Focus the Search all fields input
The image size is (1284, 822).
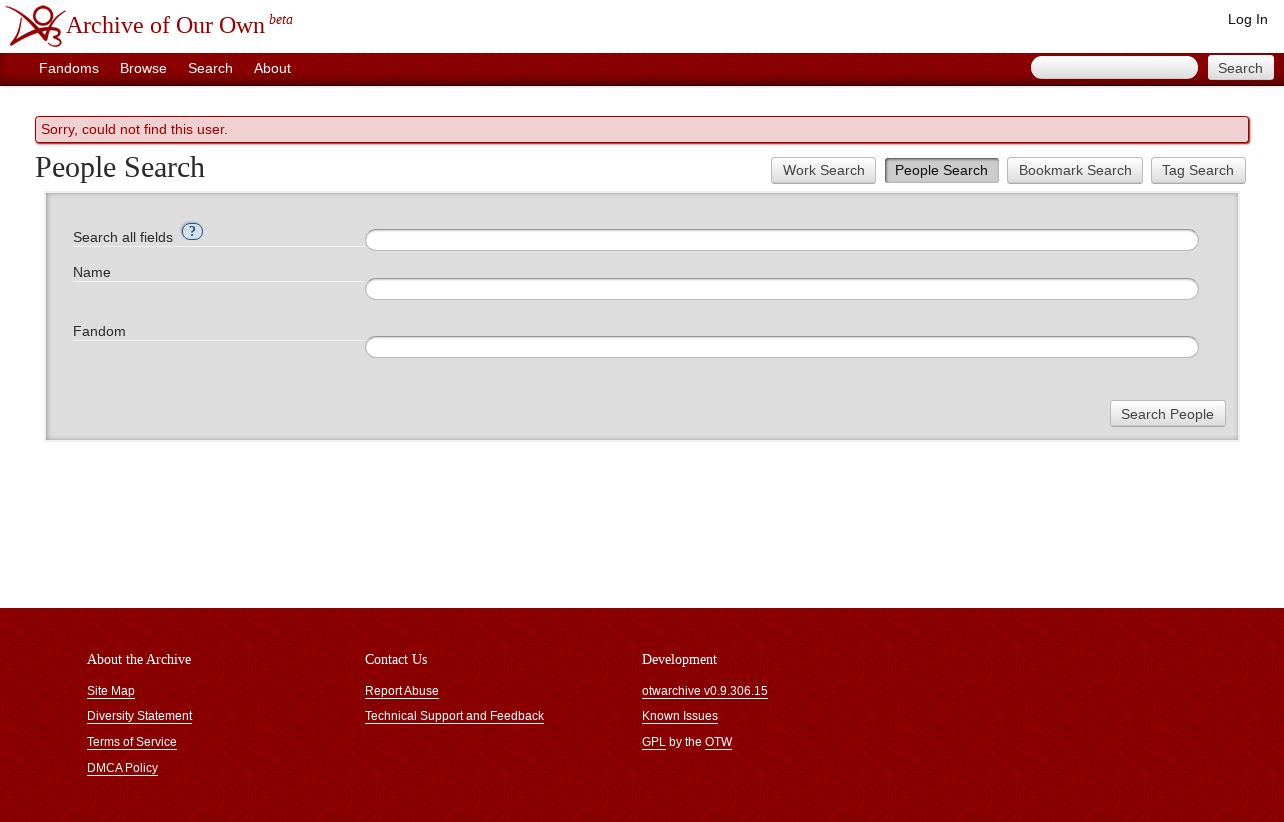click(x=781, y=240)
